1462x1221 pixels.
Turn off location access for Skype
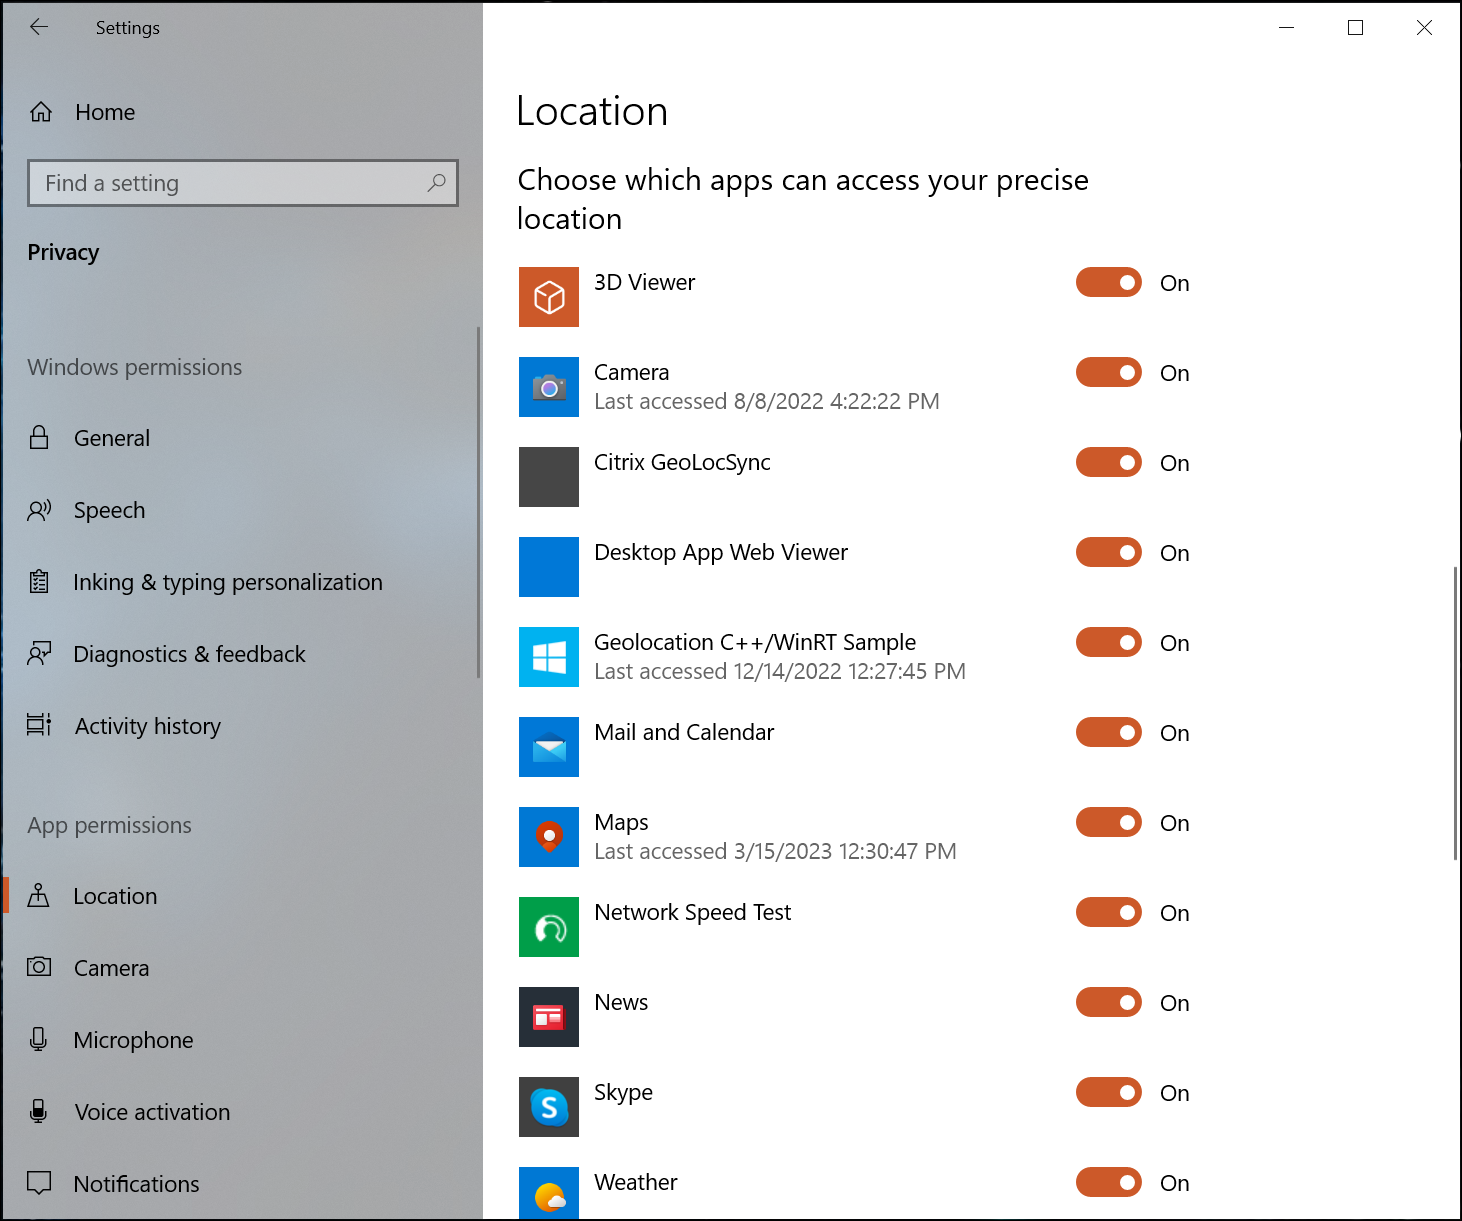1108,1092
